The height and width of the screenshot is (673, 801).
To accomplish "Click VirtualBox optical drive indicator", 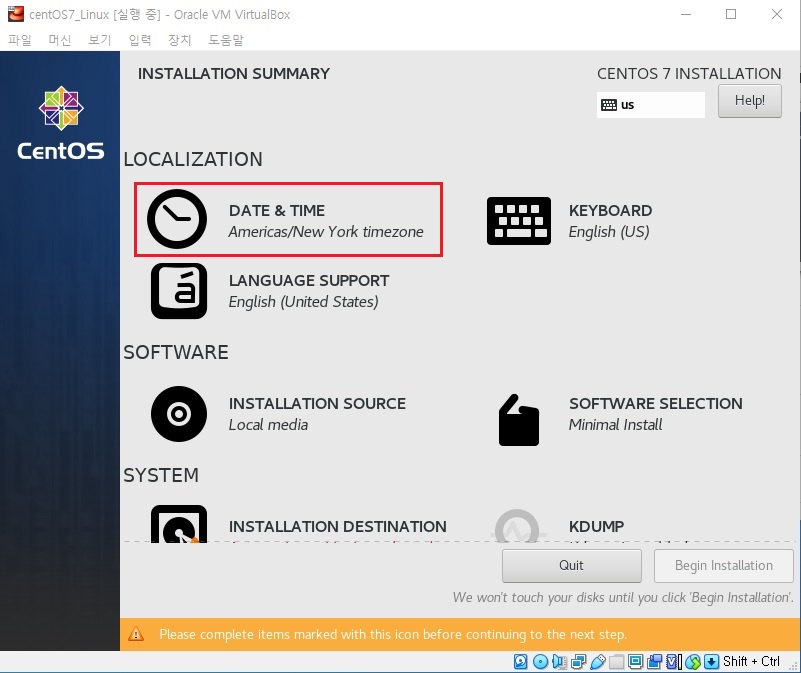I will point(540,661).
